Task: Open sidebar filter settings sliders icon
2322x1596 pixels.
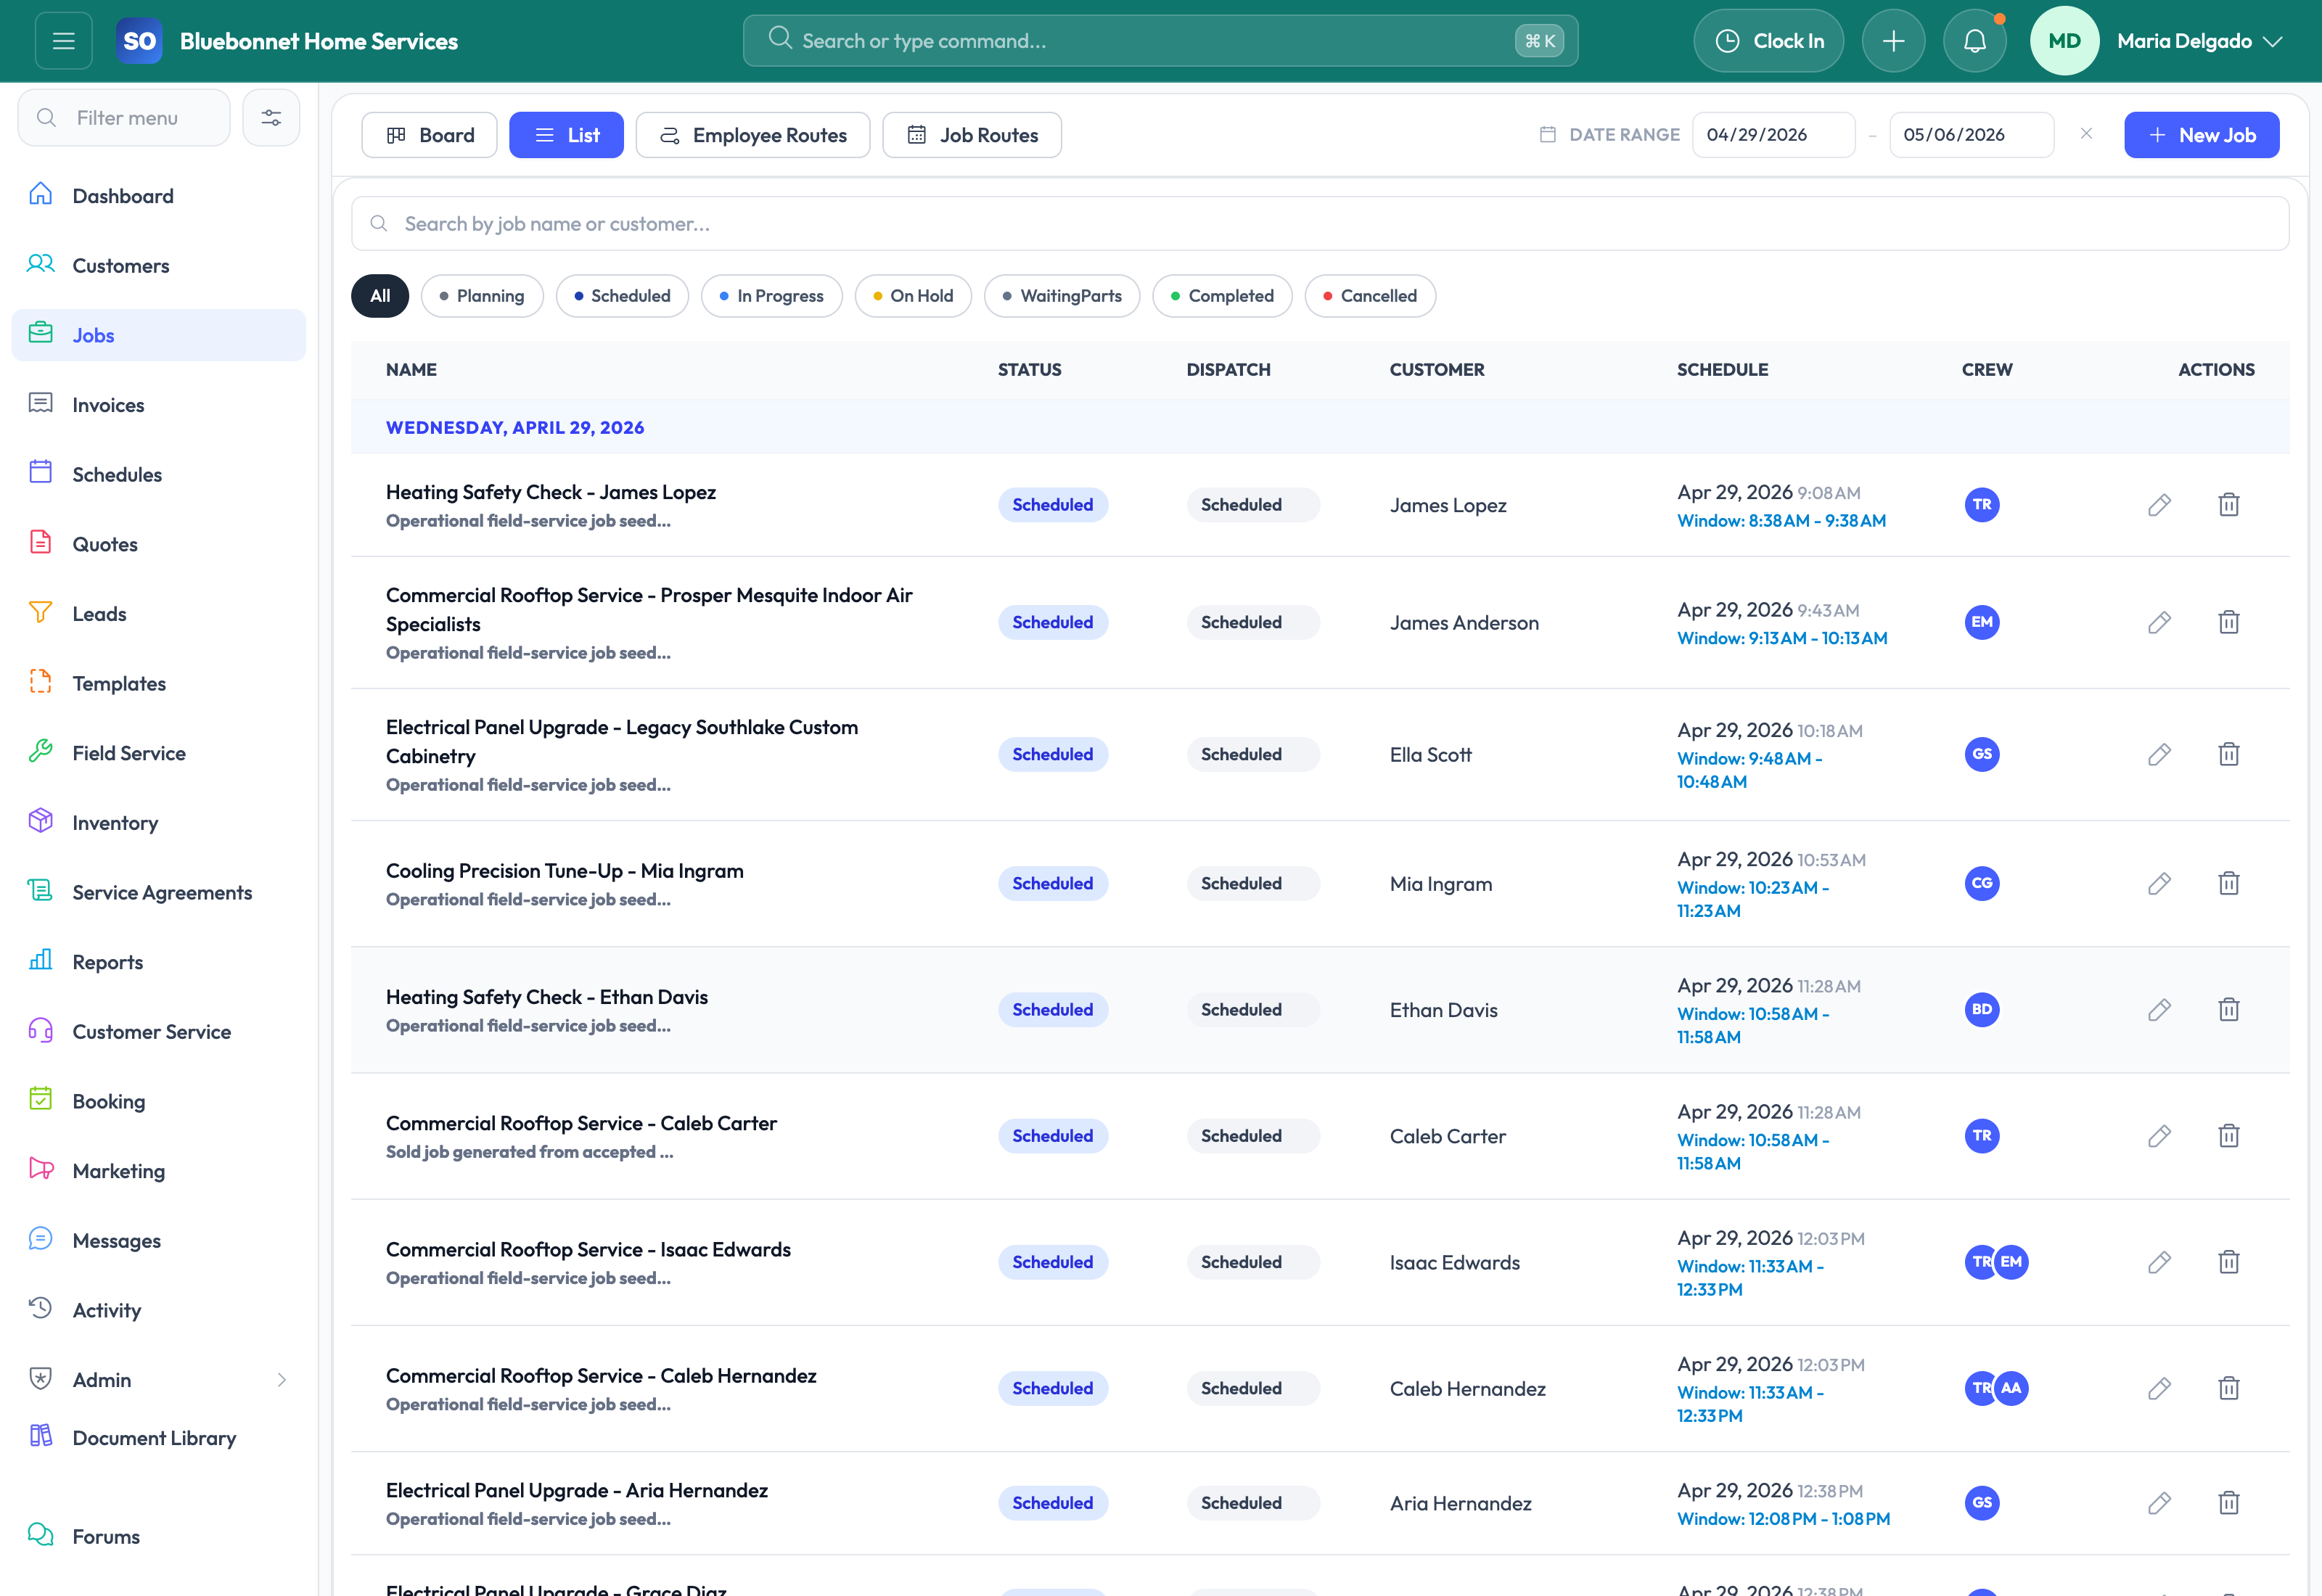Action: 271,118
